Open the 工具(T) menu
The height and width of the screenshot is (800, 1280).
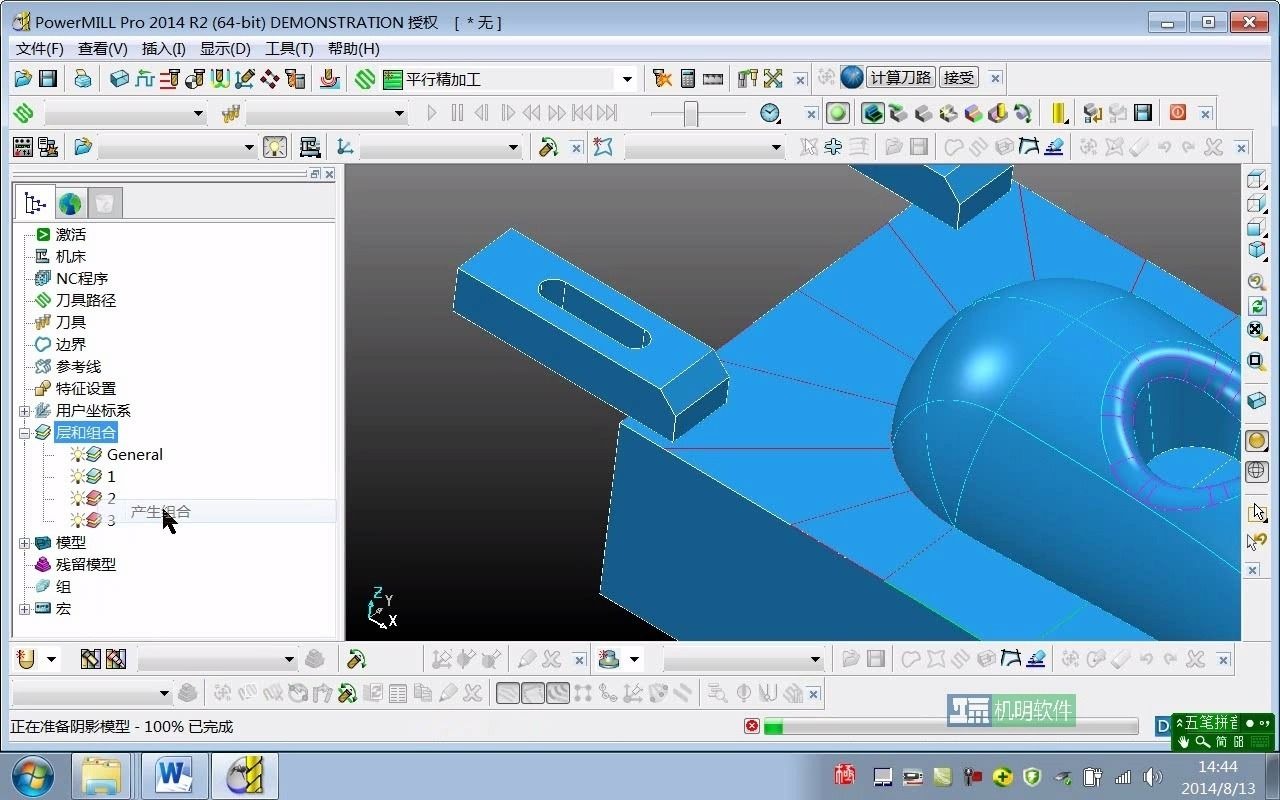click(x=289, y=48)
